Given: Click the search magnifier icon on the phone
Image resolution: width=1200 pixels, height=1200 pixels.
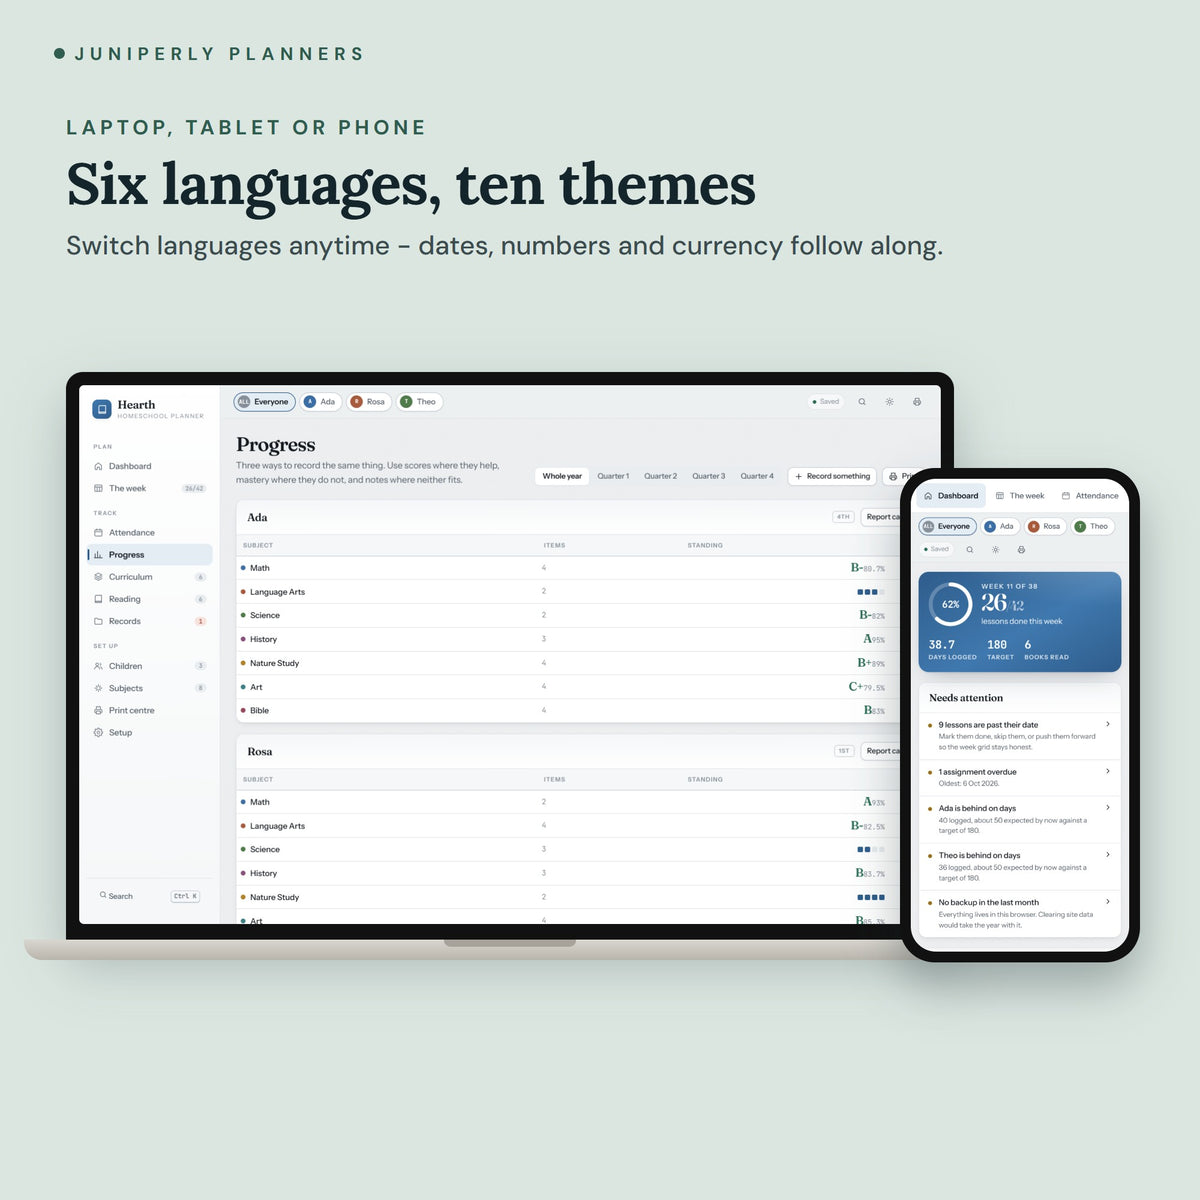Looking at the screenshot, I should [x=969, y=550].
